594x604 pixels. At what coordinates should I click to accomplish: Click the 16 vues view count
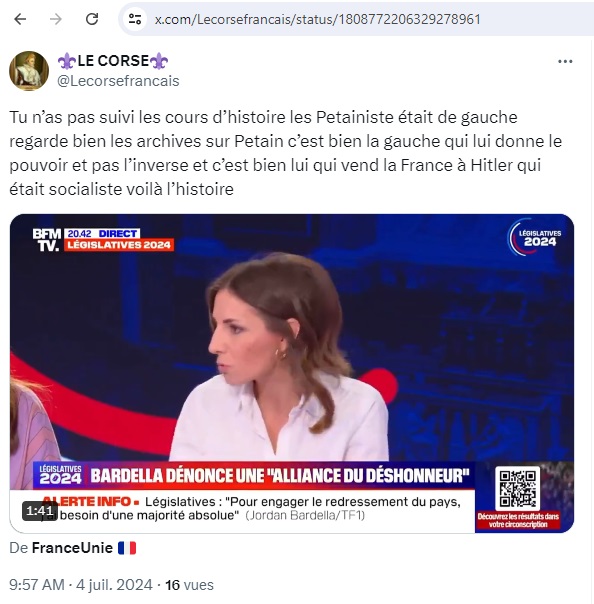click(x=189, y=585)
